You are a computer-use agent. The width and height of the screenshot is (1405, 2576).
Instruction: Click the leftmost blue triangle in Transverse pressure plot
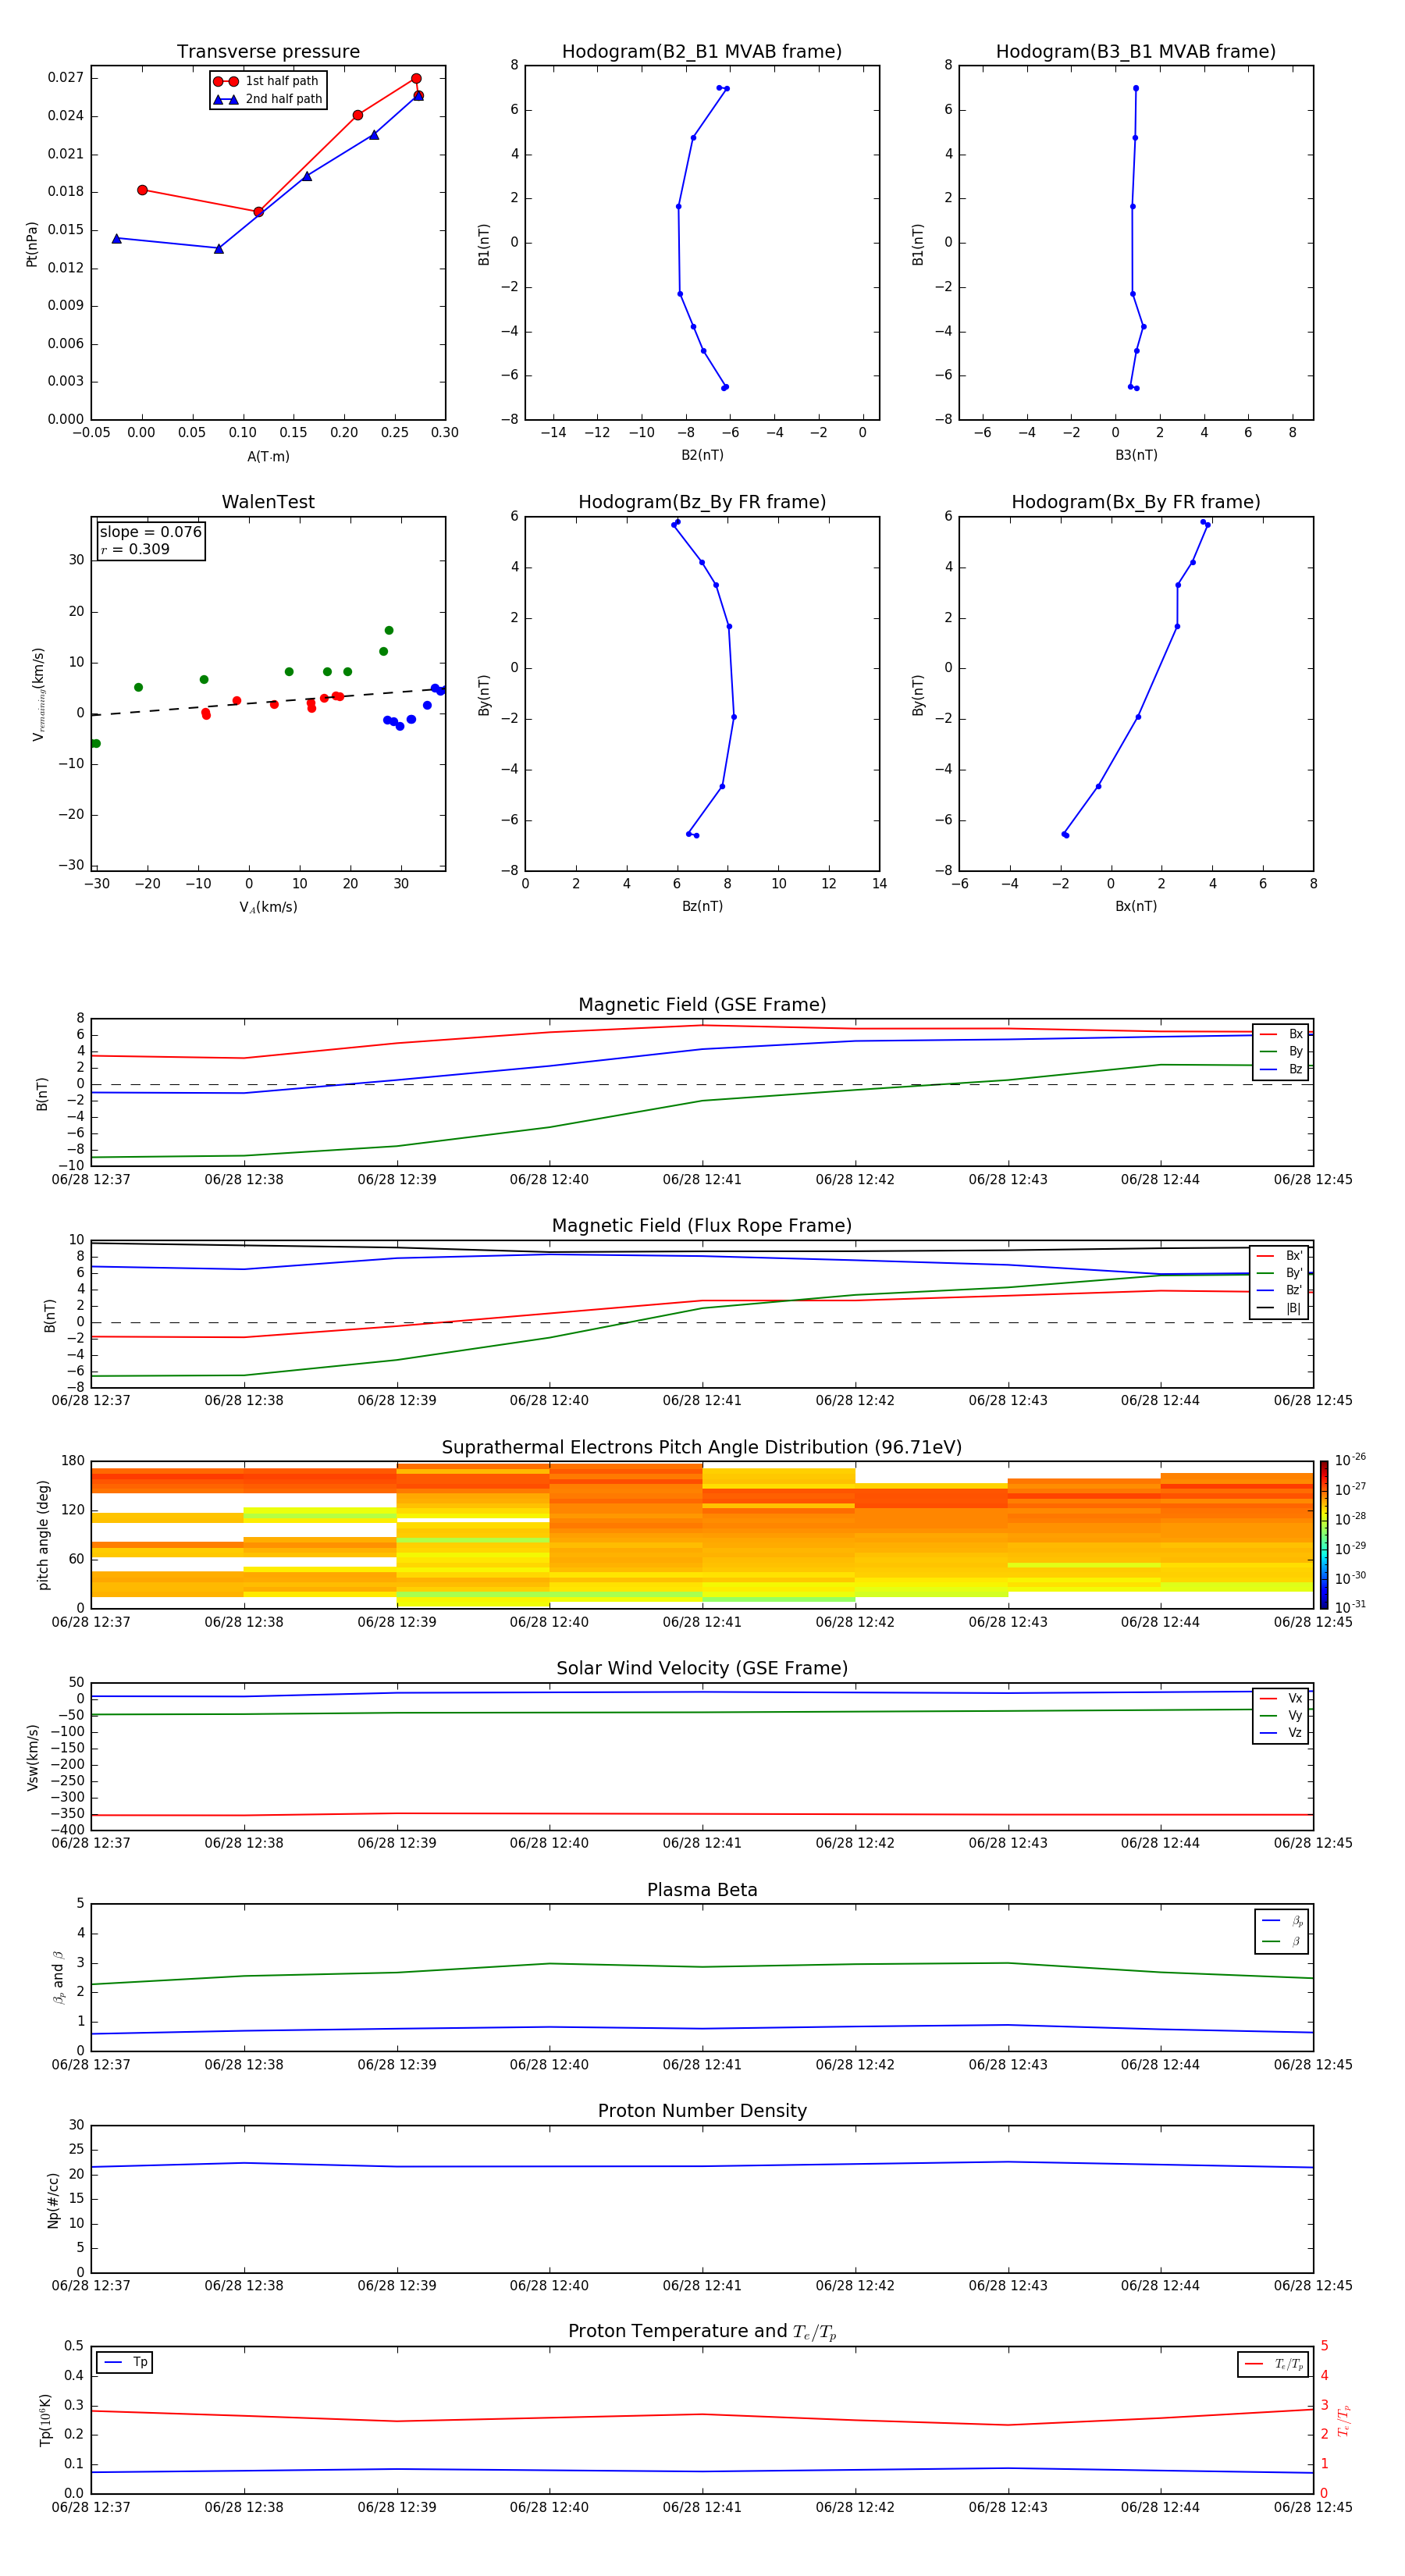click(117, 238)
